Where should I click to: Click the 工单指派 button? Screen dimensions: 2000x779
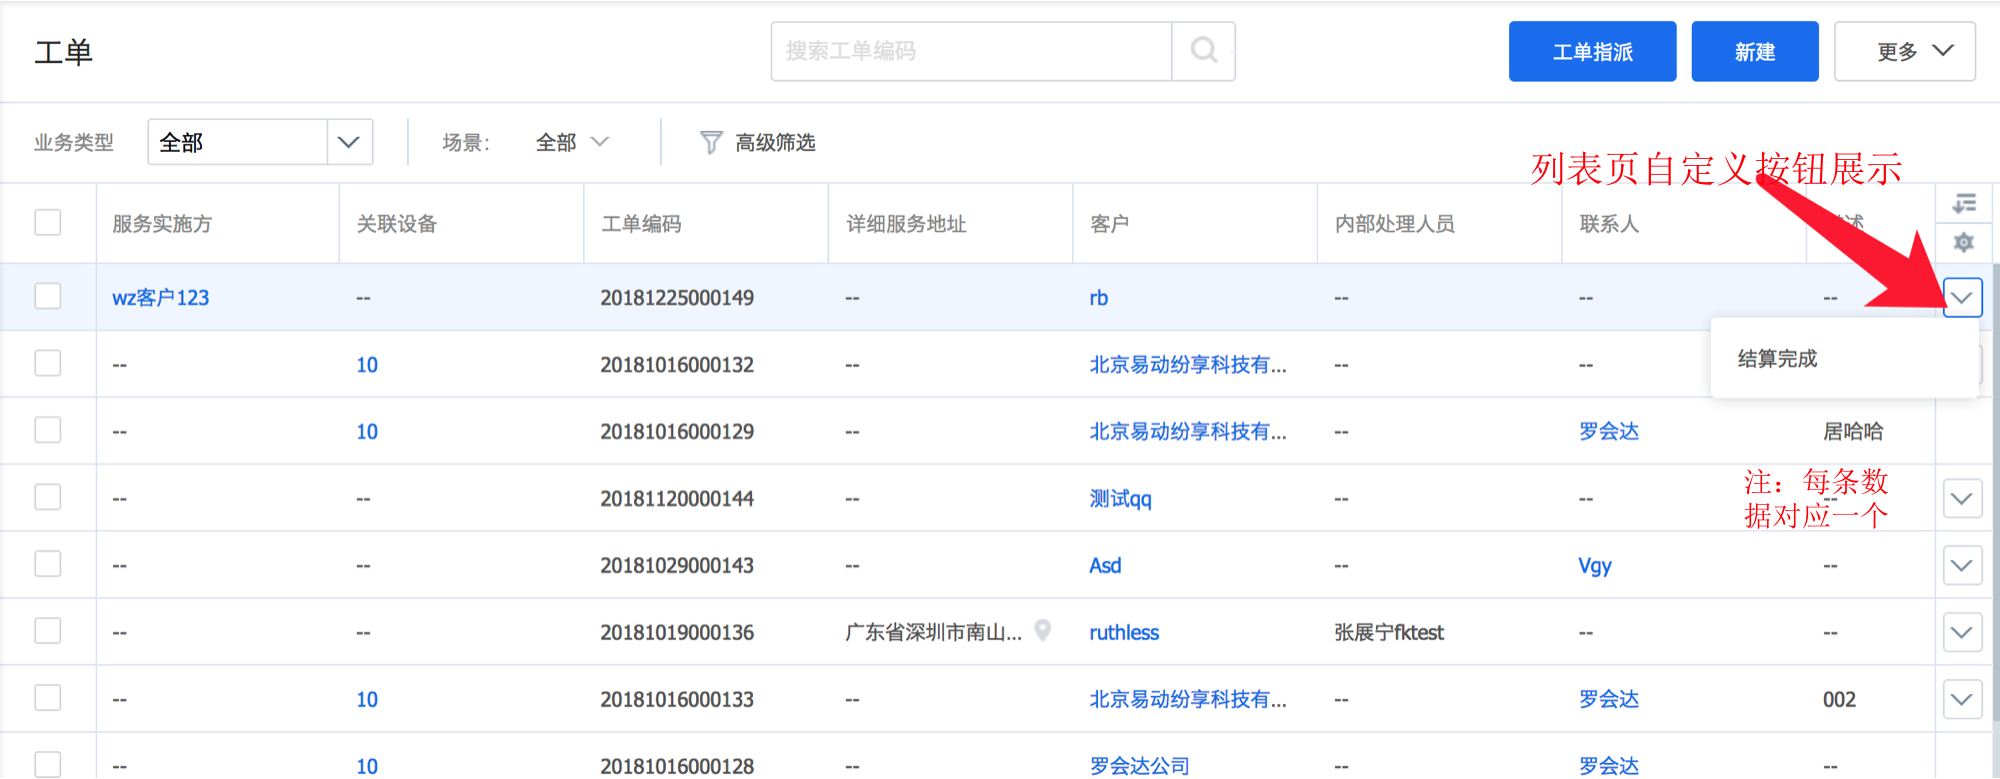(x=1592, y=51)
